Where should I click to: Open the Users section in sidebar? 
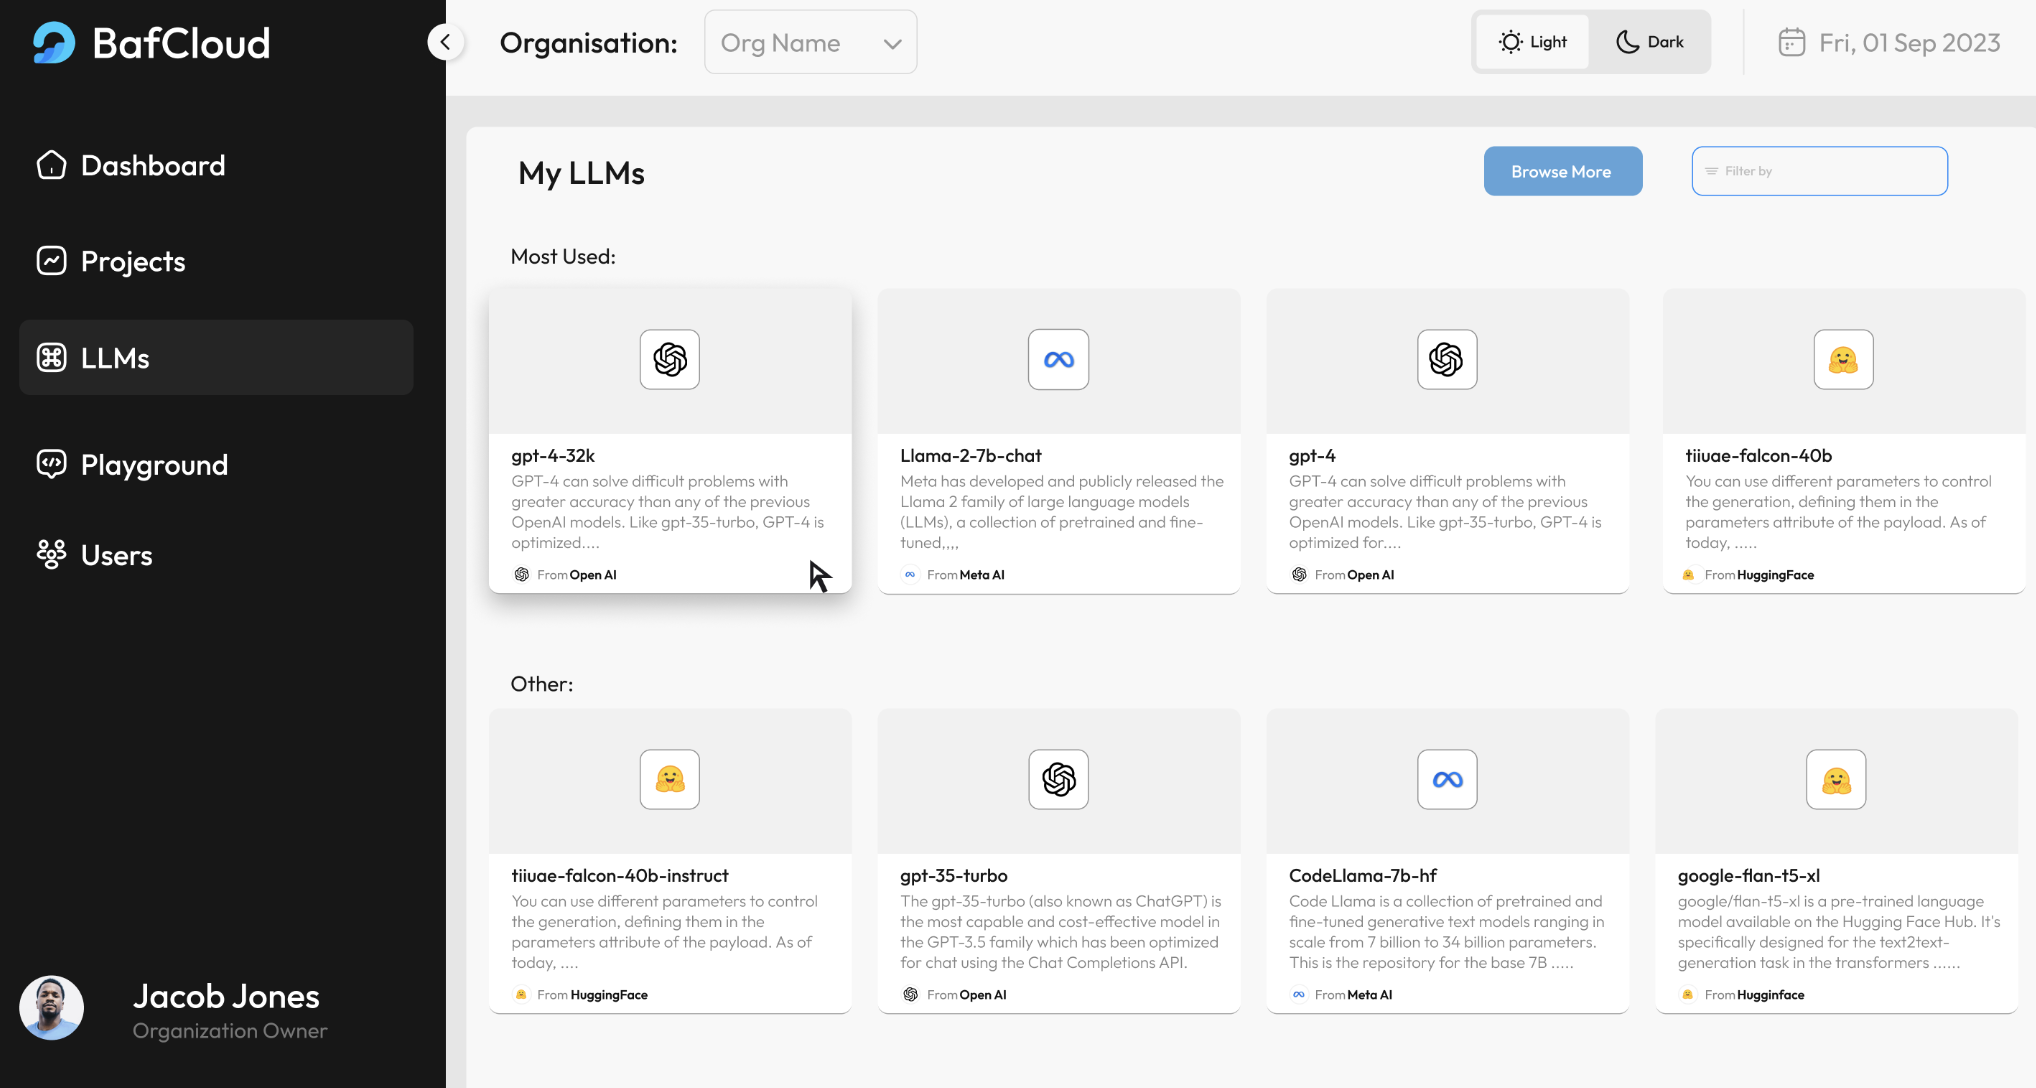pyautogui.click(x=116, y=555)
